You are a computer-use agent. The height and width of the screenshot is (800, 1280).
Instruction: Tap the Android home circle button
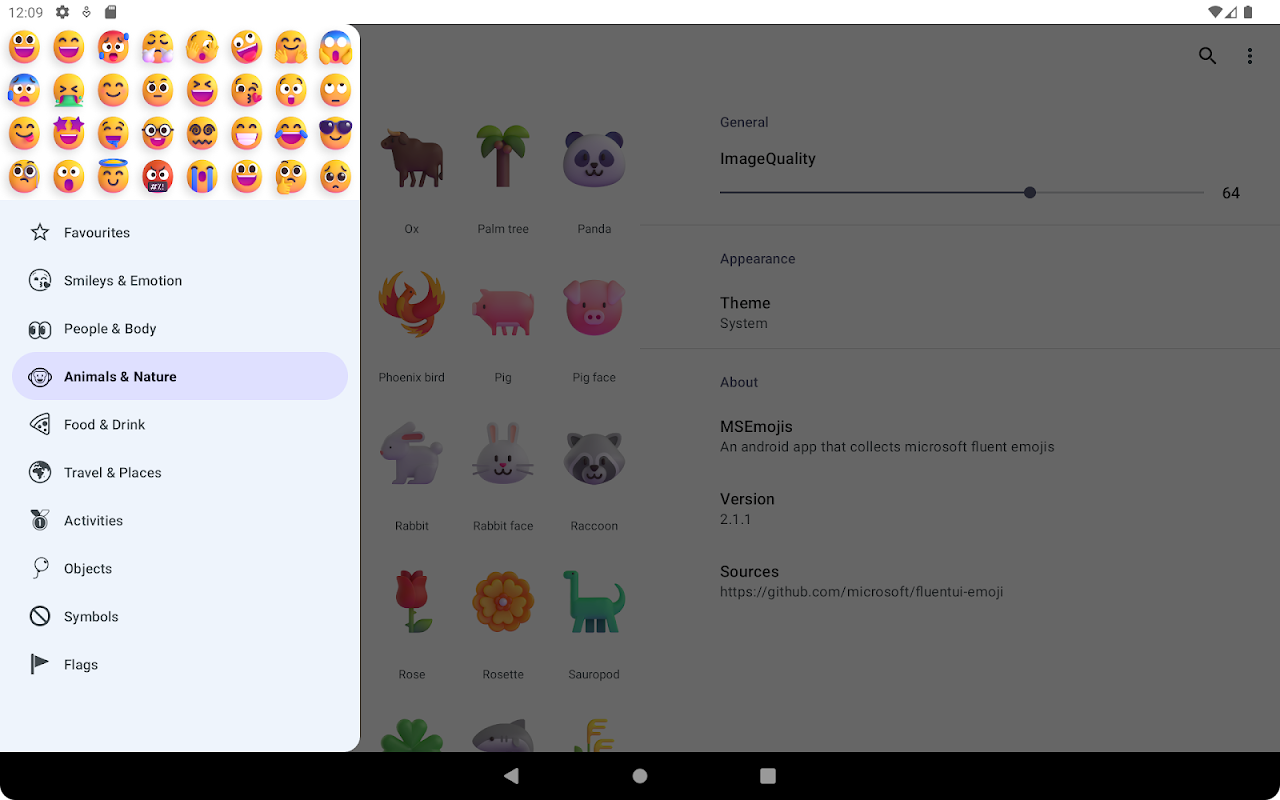[x=640, y=776]
